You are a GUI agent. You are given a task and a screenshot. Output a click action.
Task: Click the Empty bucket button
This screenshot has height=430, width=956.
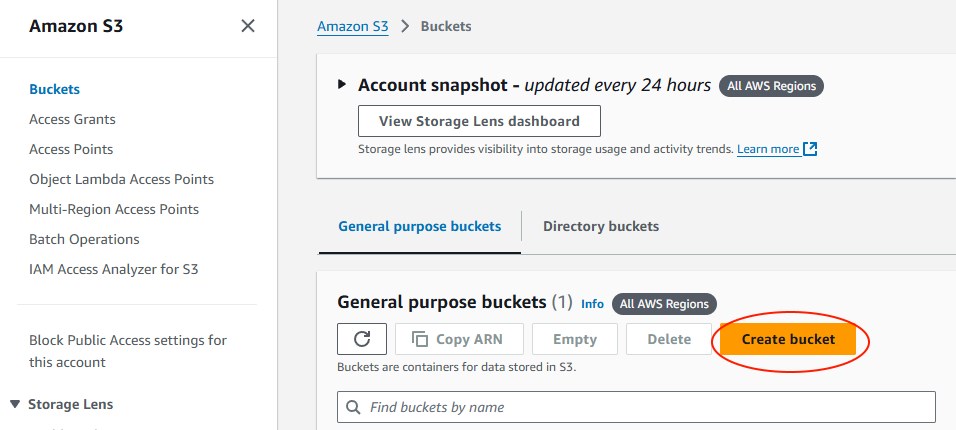coord(574,339)
